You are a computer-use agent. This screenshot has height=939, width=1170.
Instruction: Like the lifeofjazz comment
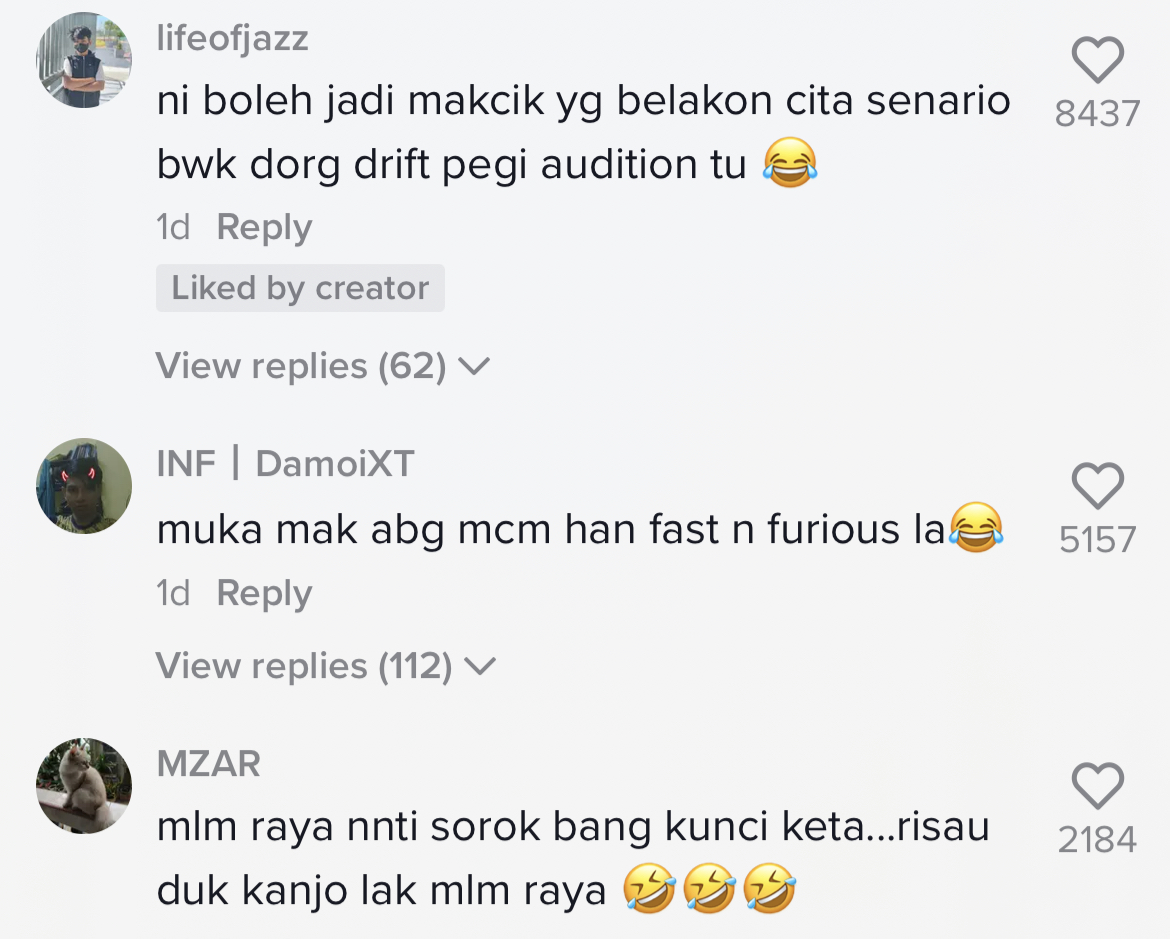tap(1097, 62)
